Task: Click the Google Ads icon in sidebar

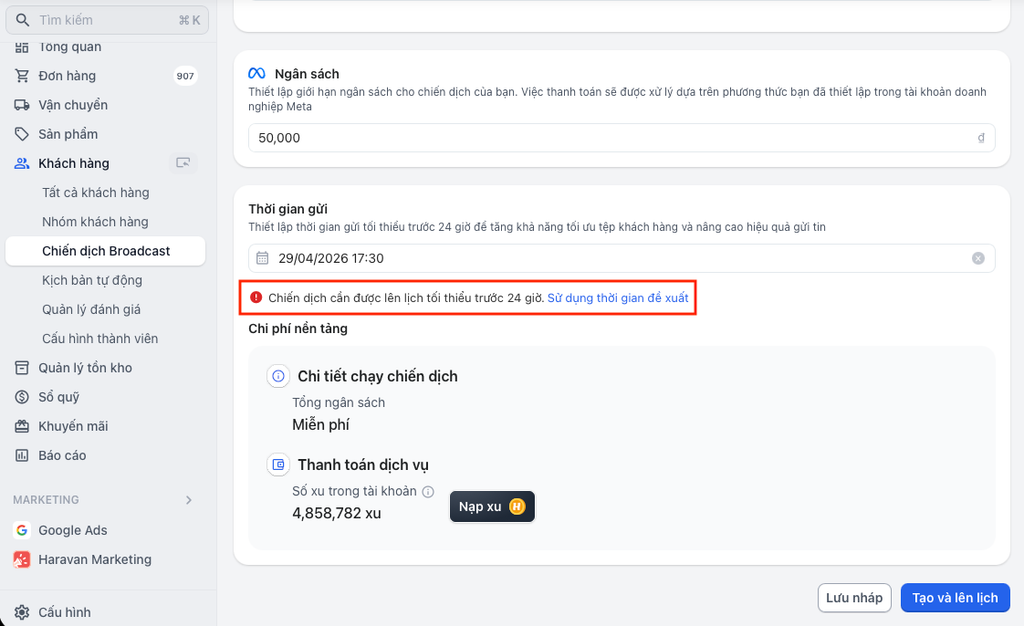Action: (22, 530)
